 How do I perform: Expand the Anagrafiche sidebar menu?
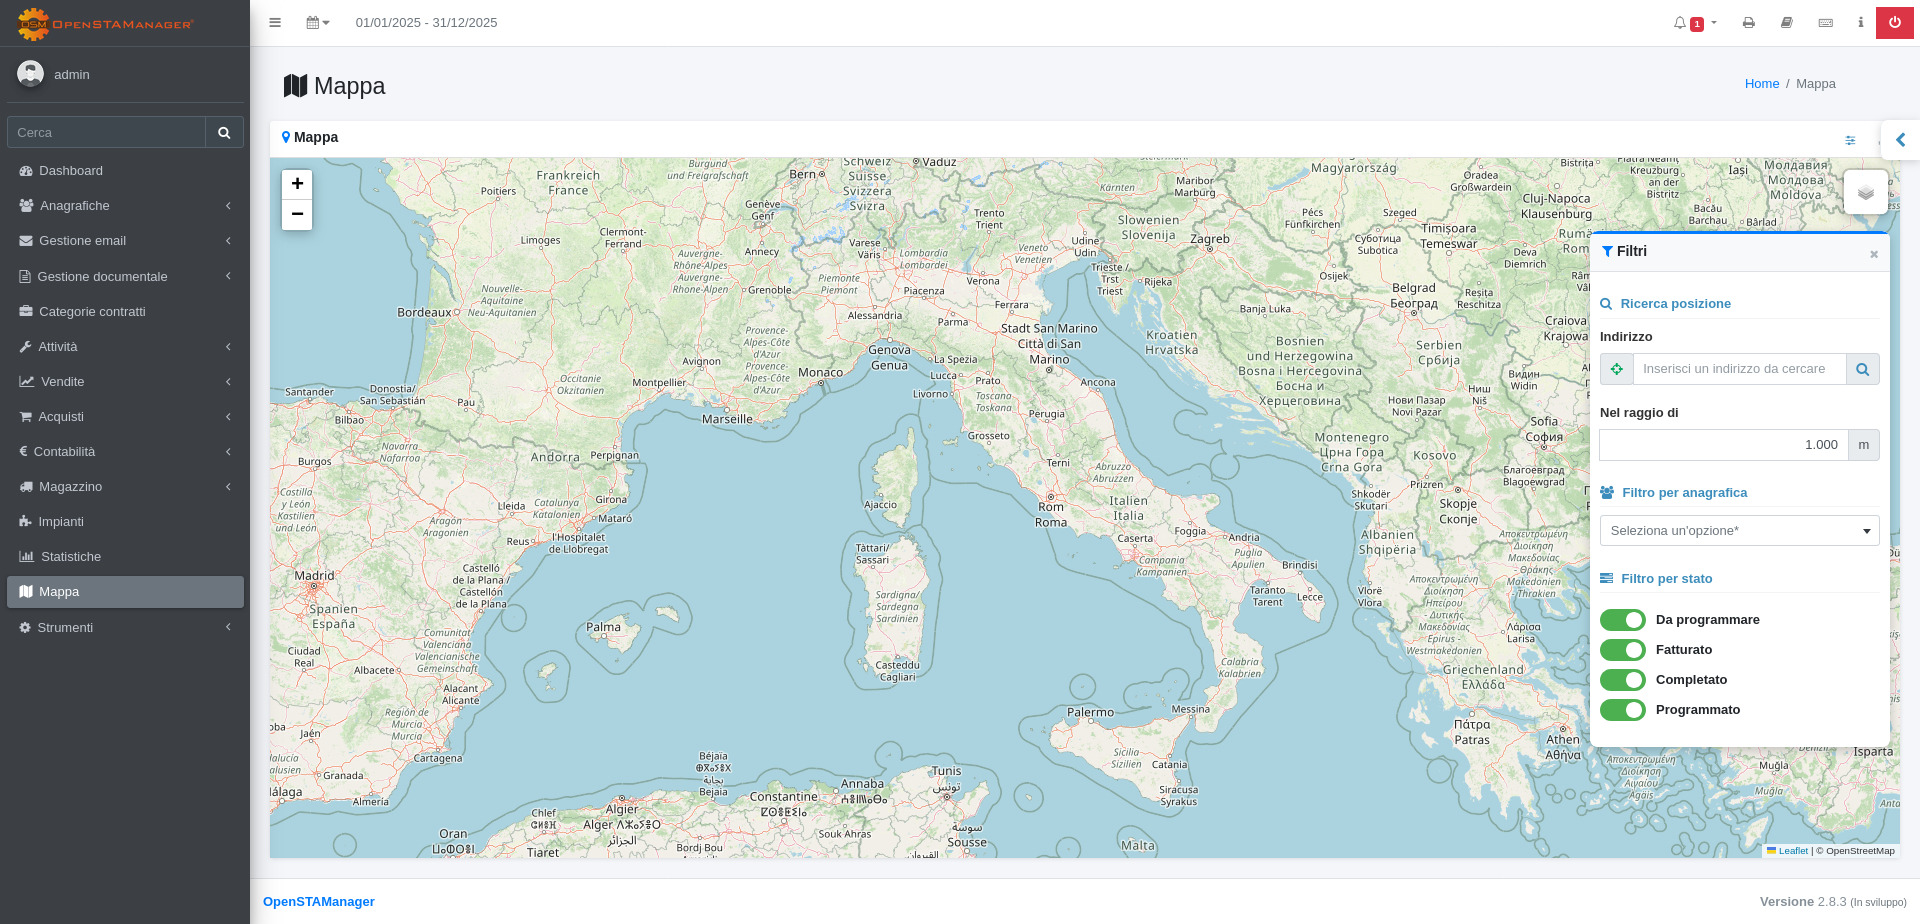[125, 206]
